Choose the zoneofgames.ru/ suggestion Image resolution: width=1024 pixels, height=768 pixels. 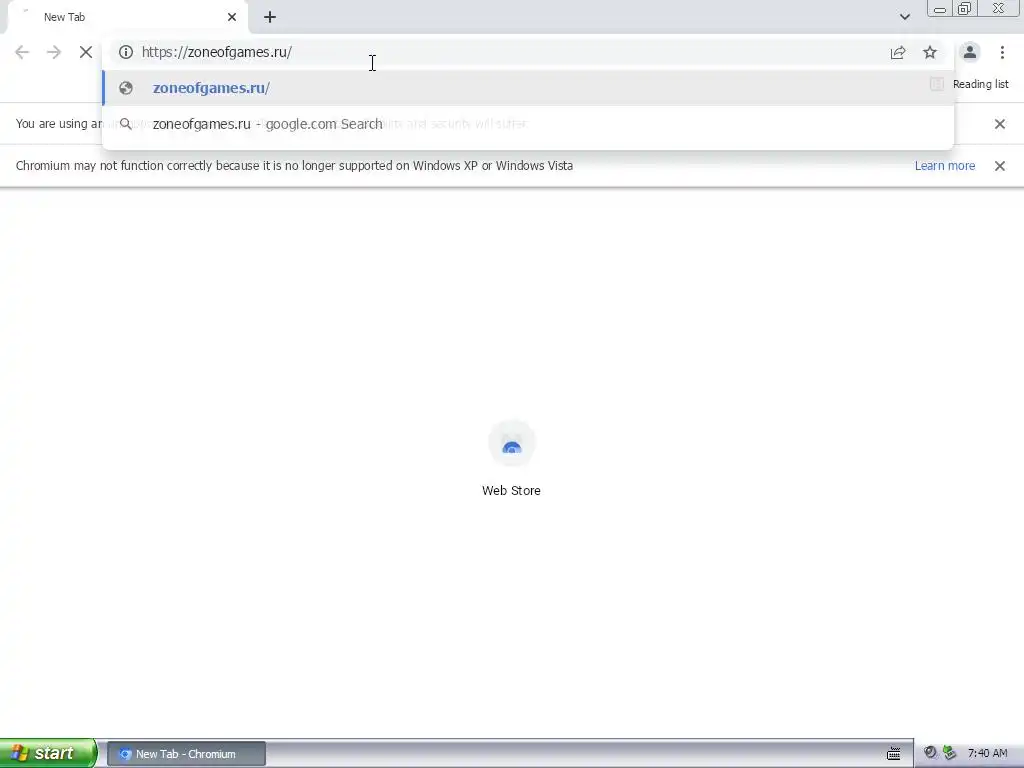coord(528,88)
